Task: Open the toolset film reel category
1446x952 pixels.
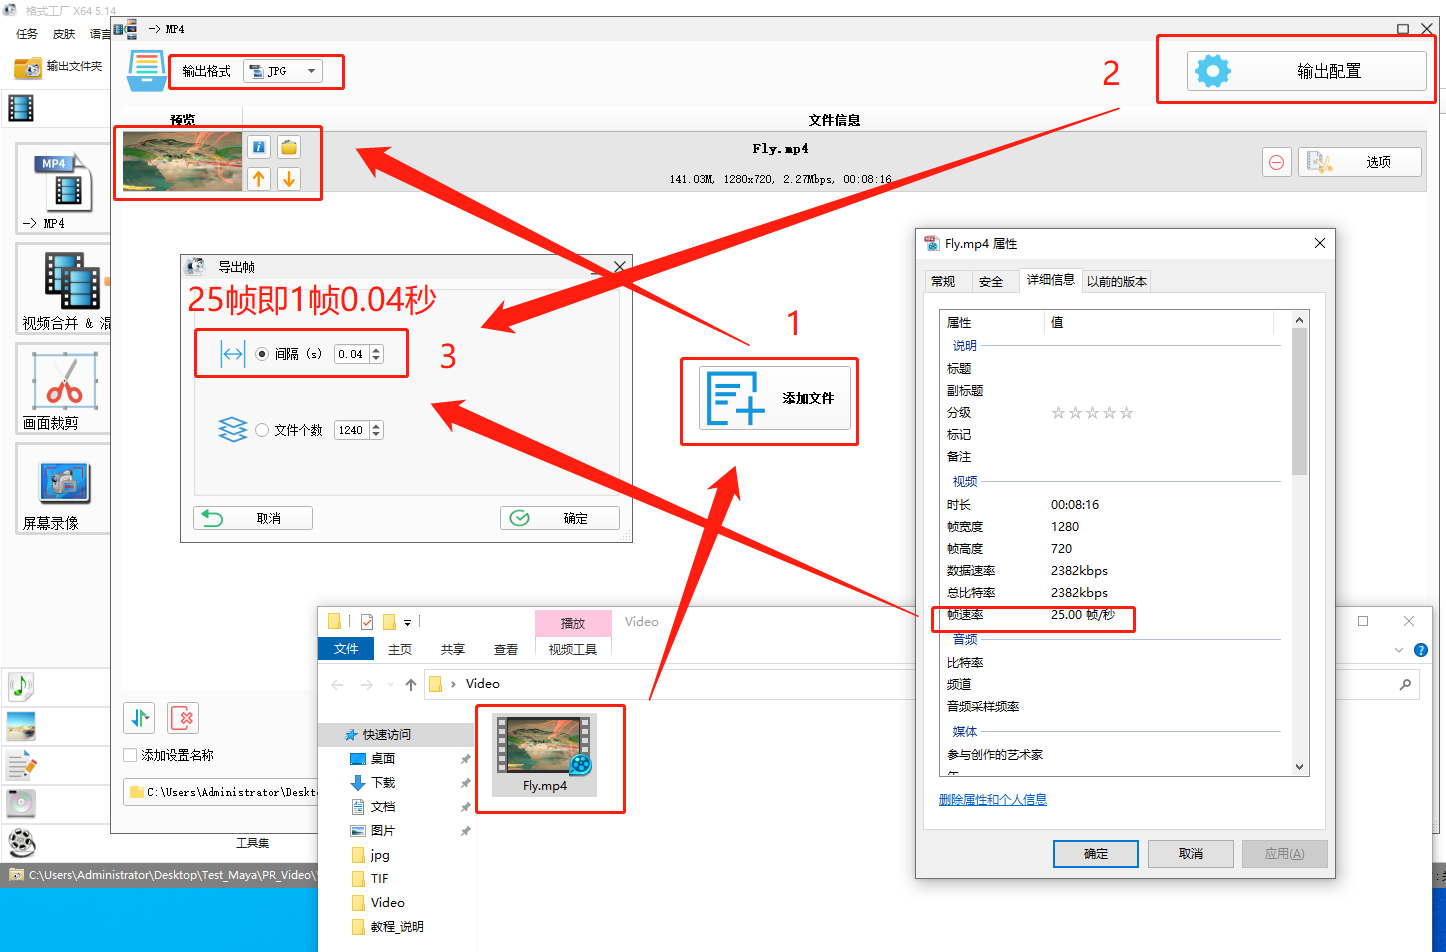Action: 21,843
